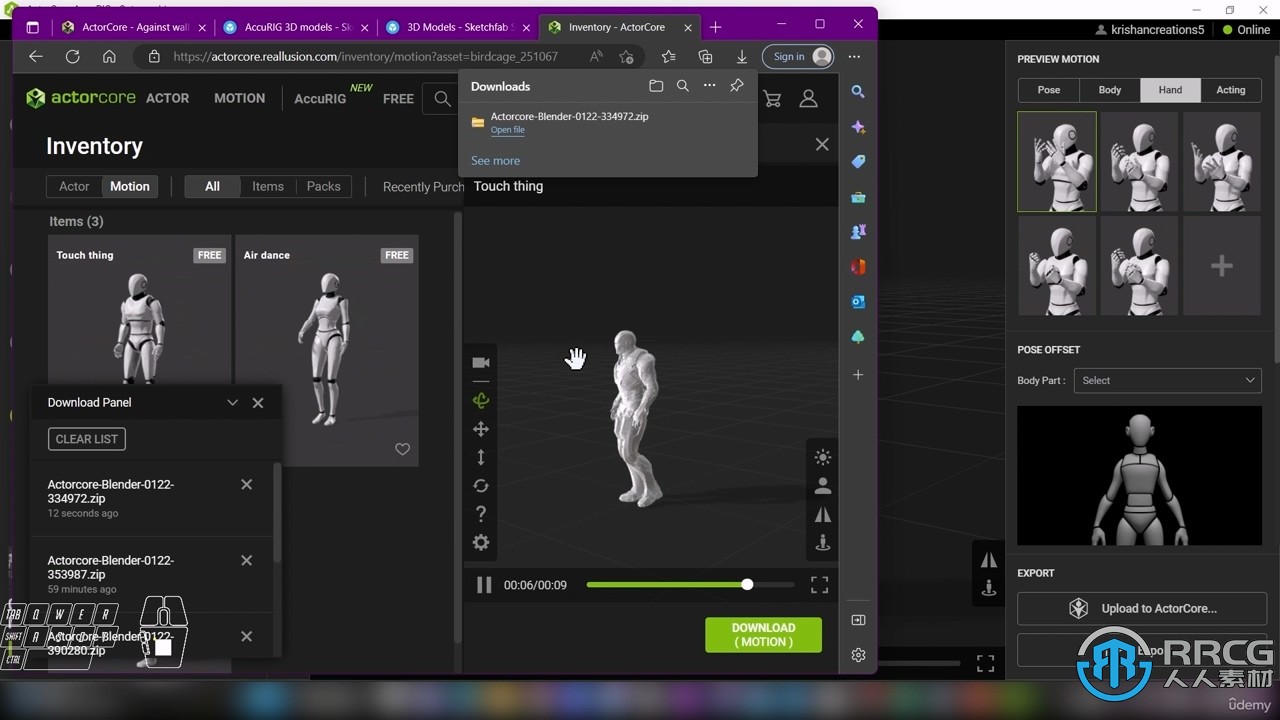Pin the Downloads popup

point(736,86)
